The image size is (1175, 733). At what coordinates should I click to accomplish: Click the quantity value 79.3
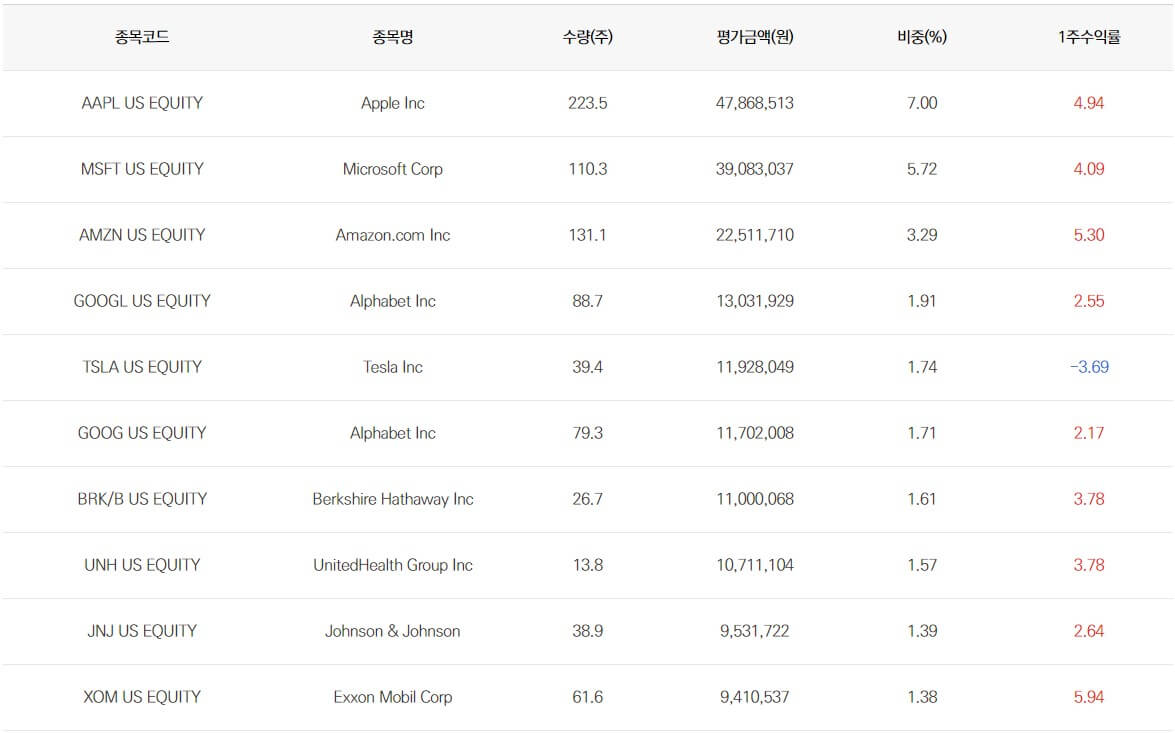588,432
